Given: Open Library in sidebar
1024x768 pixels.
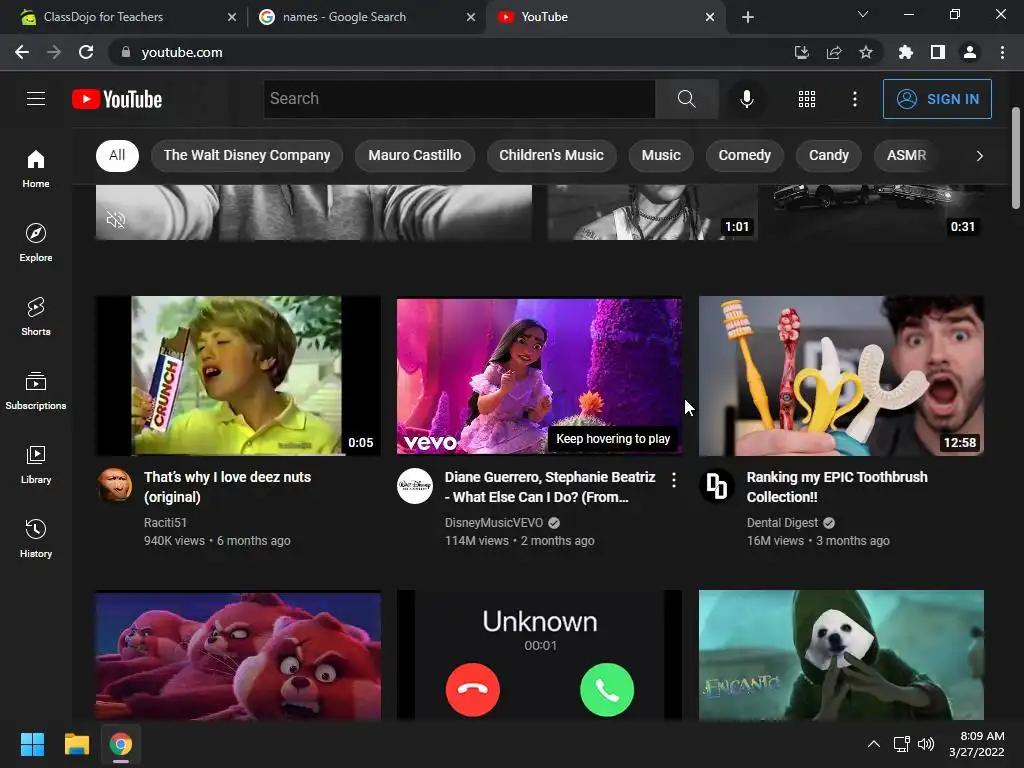Looking at the screenshot, I should [x=36, y=464].
